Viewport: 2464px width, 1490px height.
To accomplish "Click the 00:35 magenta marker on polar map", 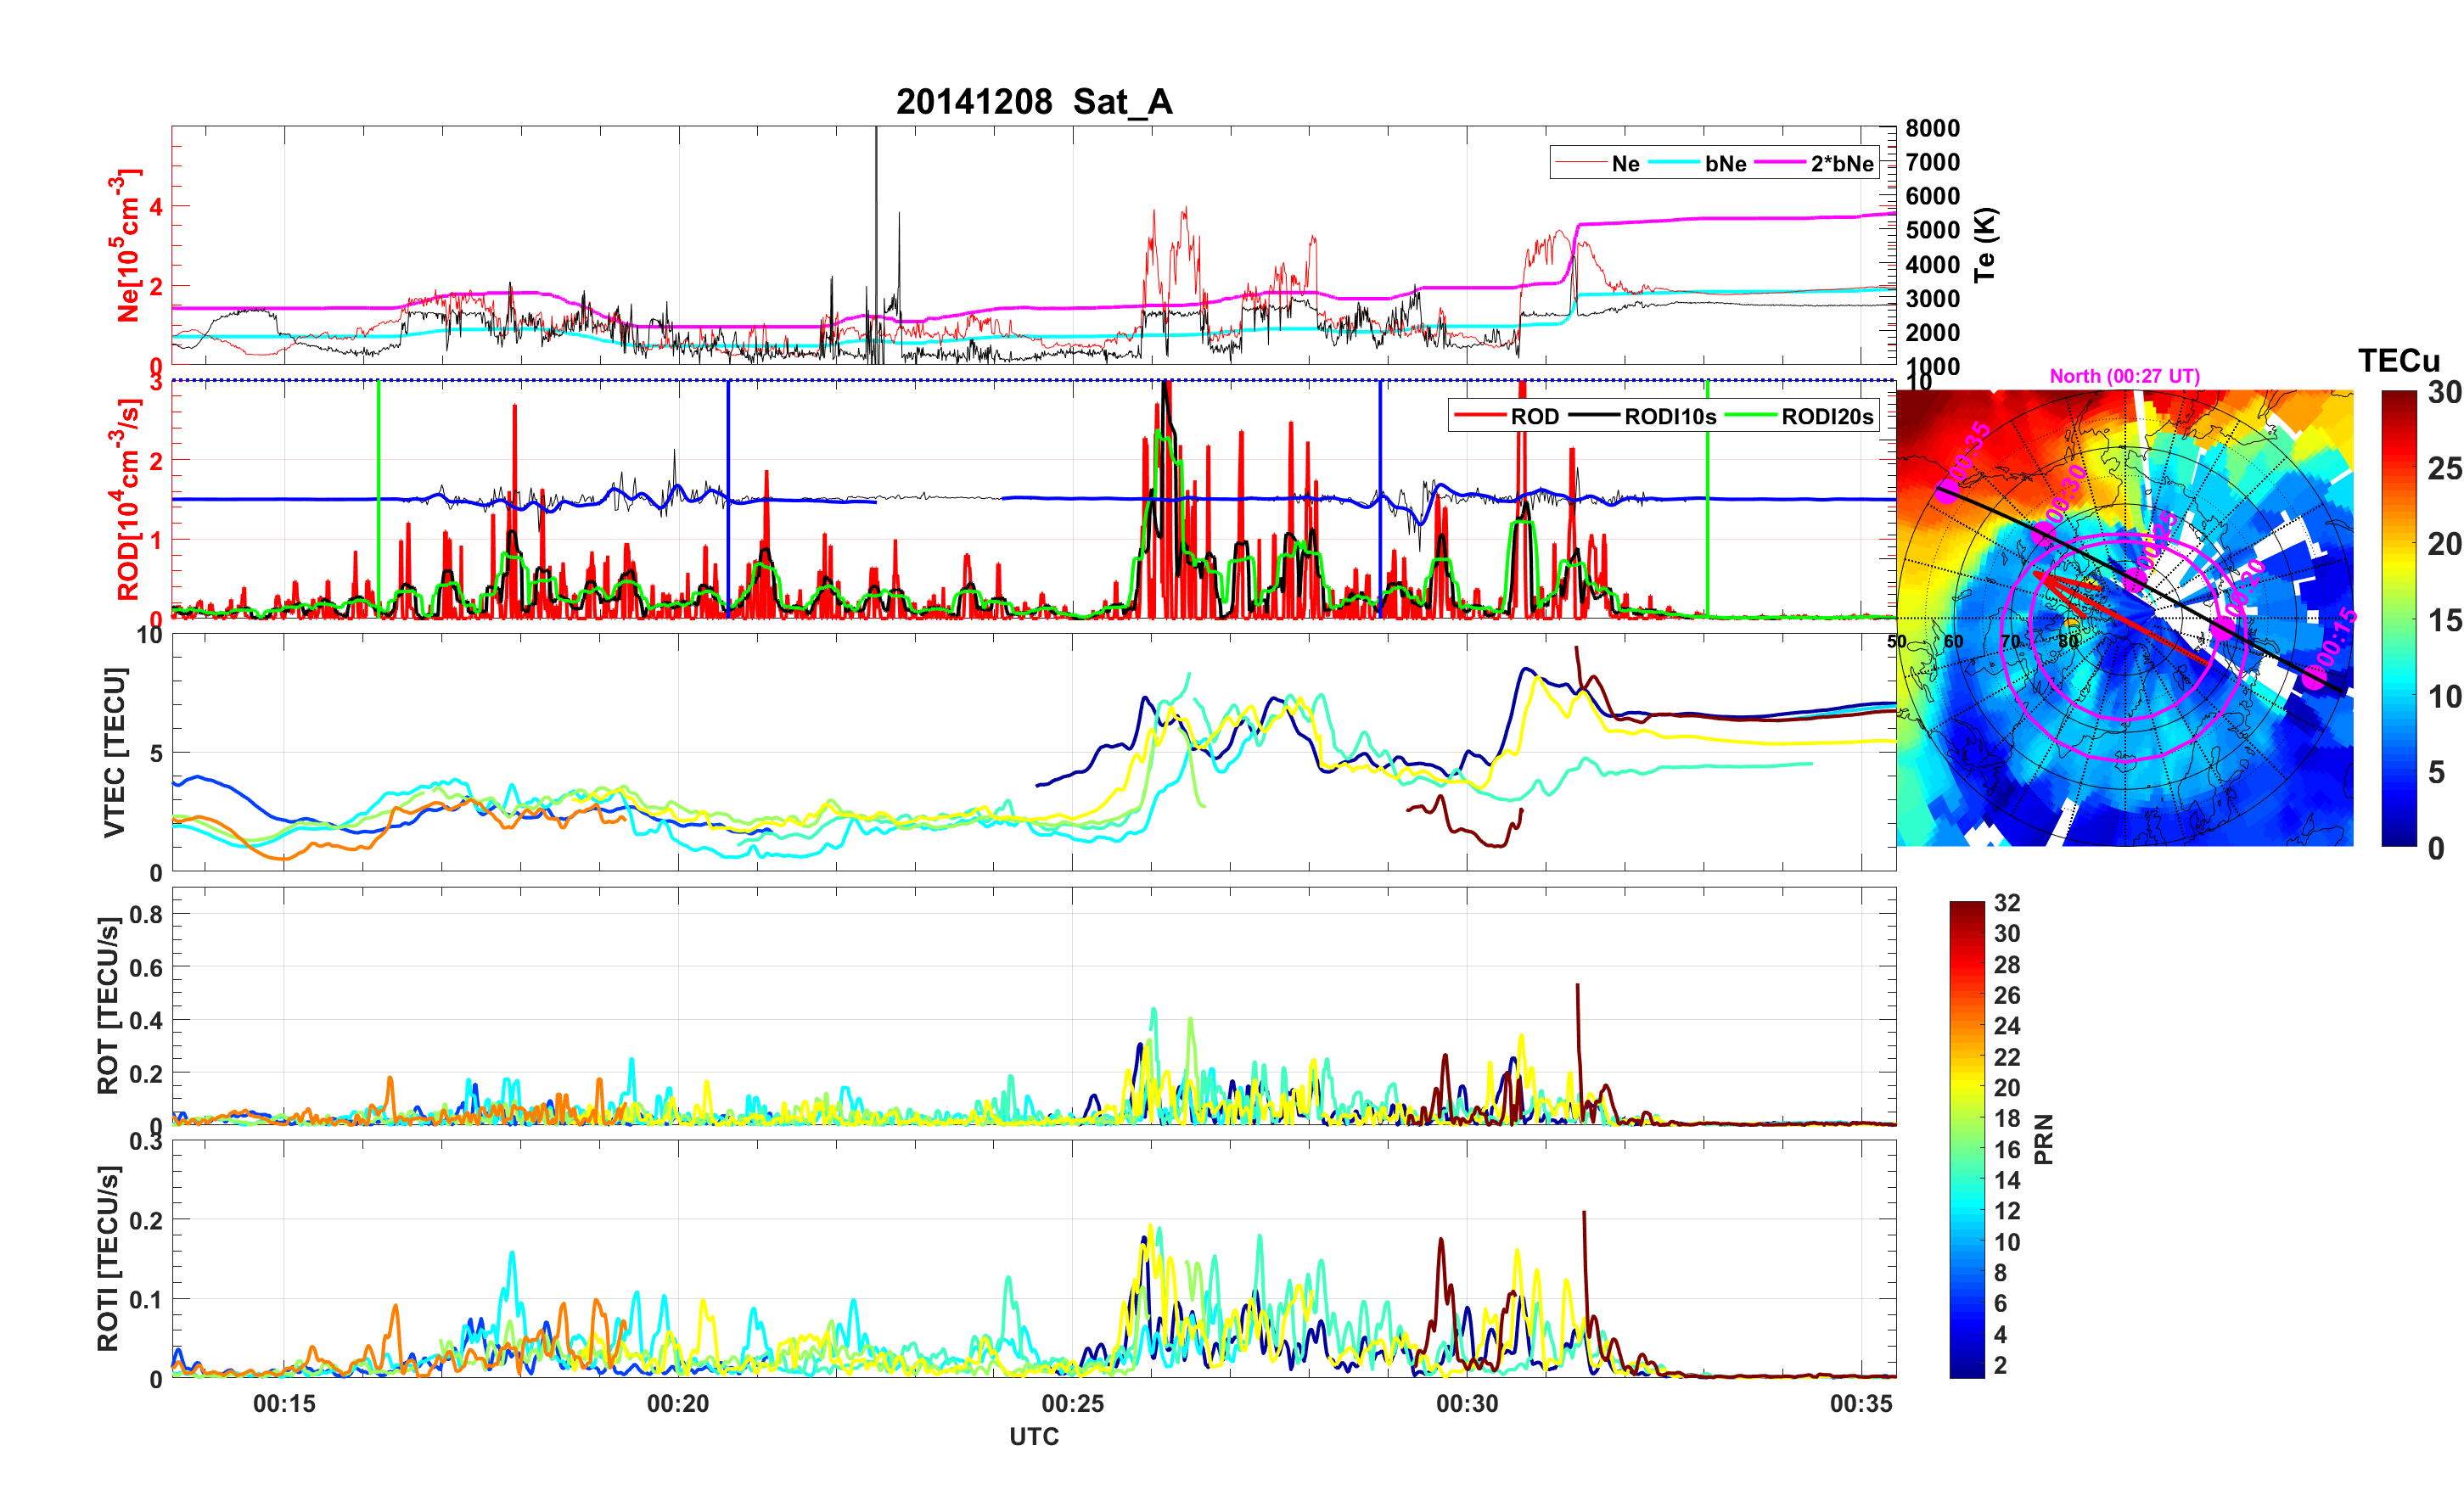I will coord(1945,491).
